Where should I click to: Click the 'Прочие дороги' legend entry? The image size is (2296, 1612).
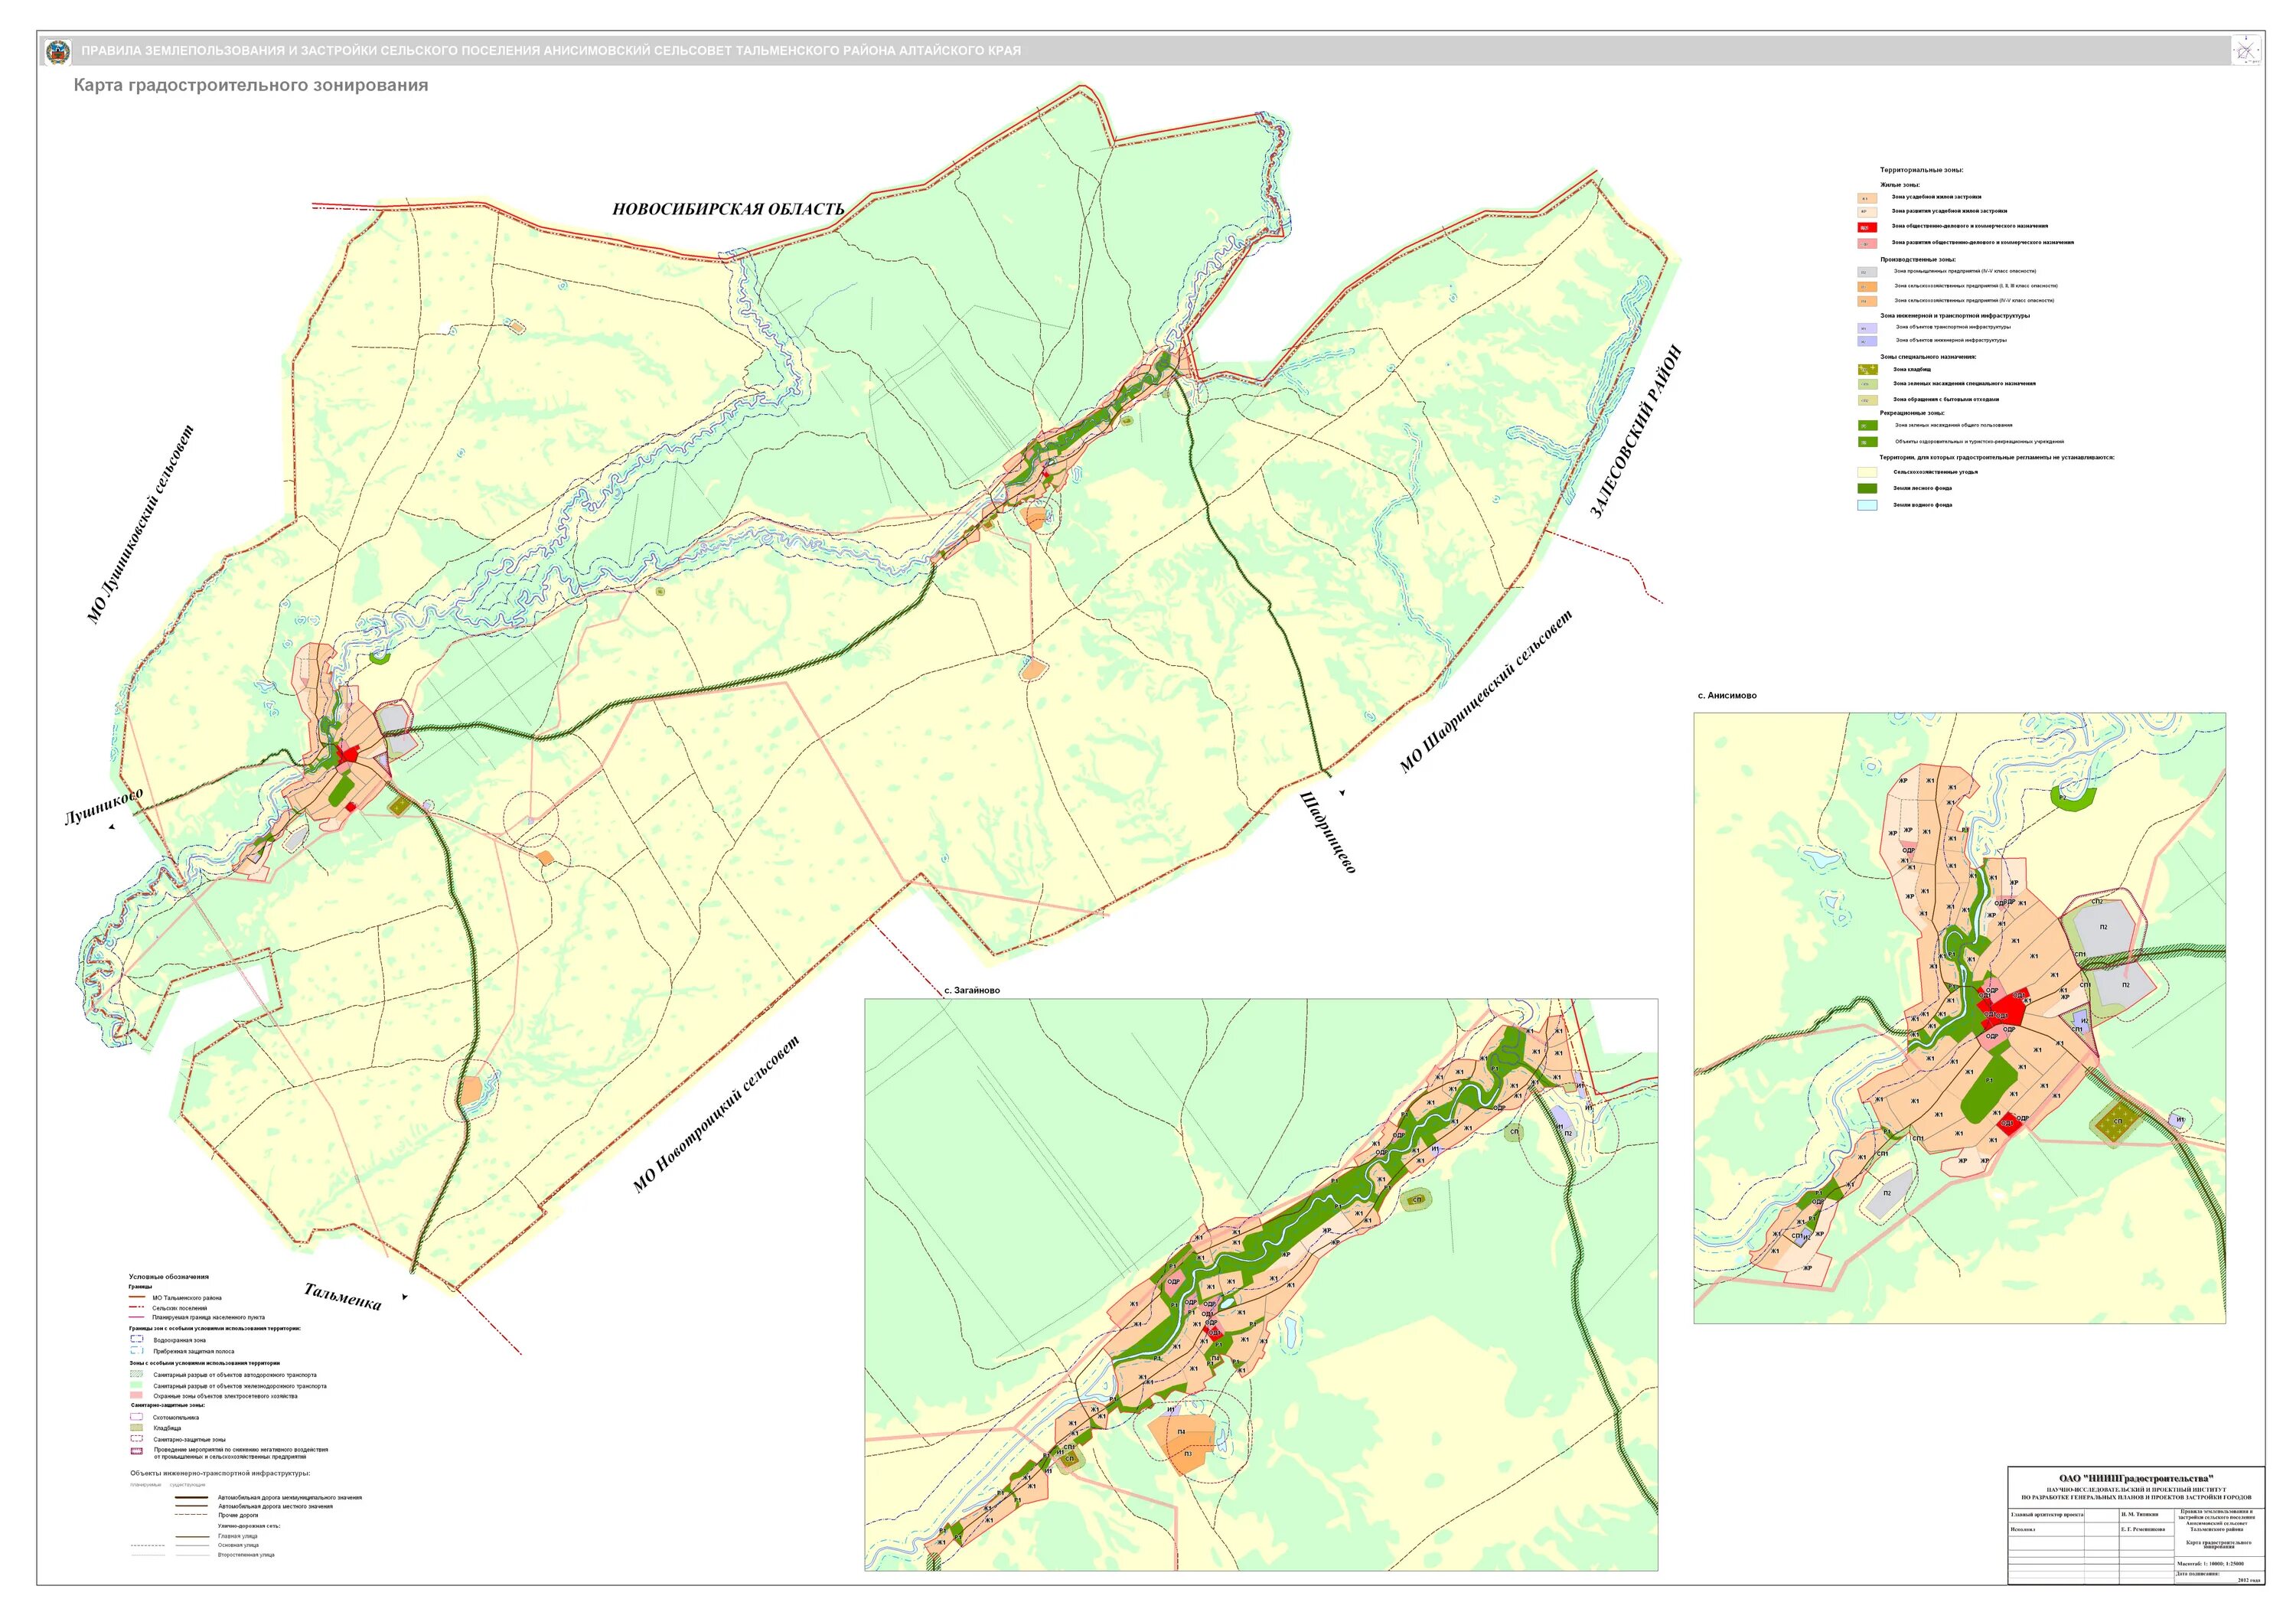[x=238, y=1515]
